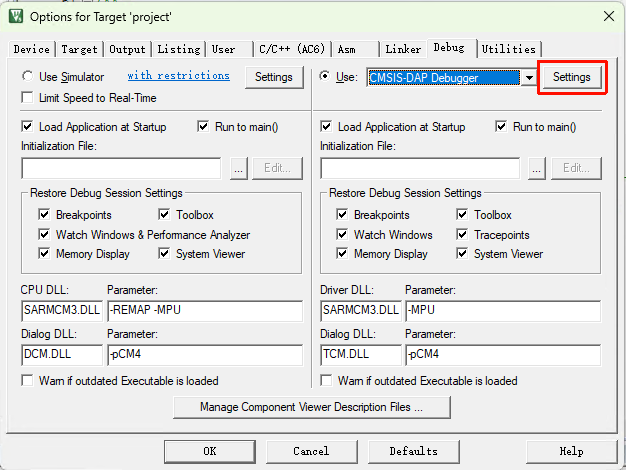Switch to the Target tab
Viewport: 626px width, 470px height.
(x=79, y=49)
